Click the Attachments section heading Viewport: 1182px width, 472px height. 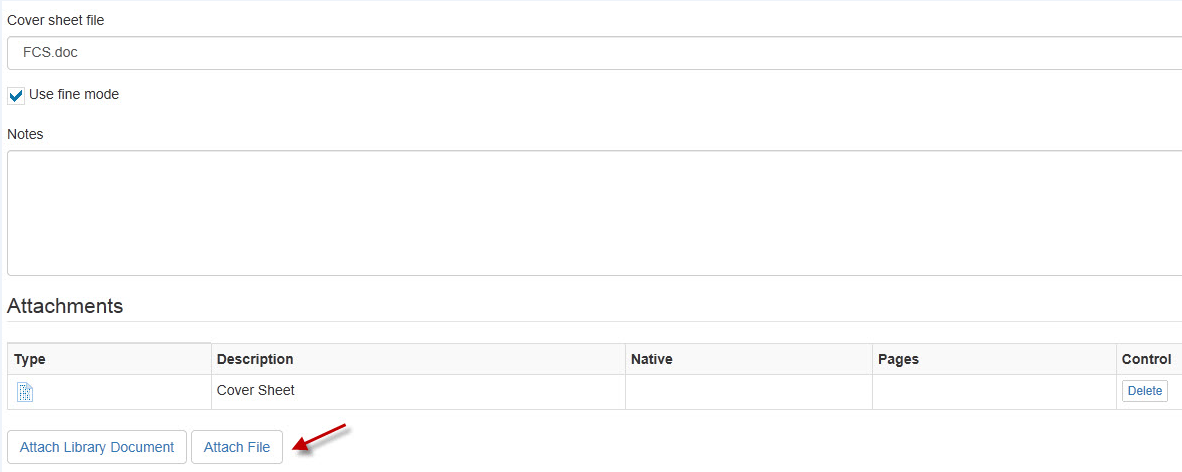[65, 306]
